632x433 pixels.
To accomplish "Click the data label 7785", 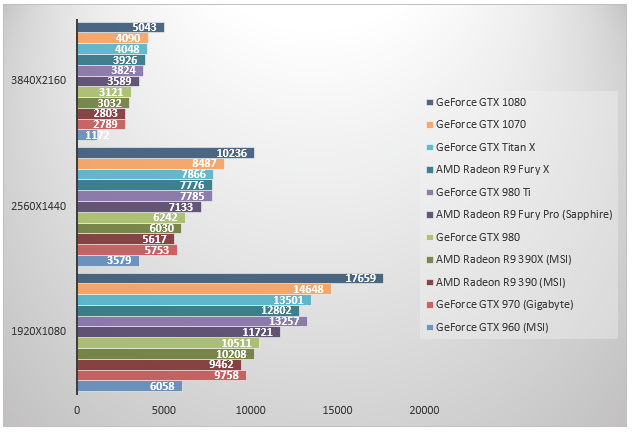I will pos(192,196).
